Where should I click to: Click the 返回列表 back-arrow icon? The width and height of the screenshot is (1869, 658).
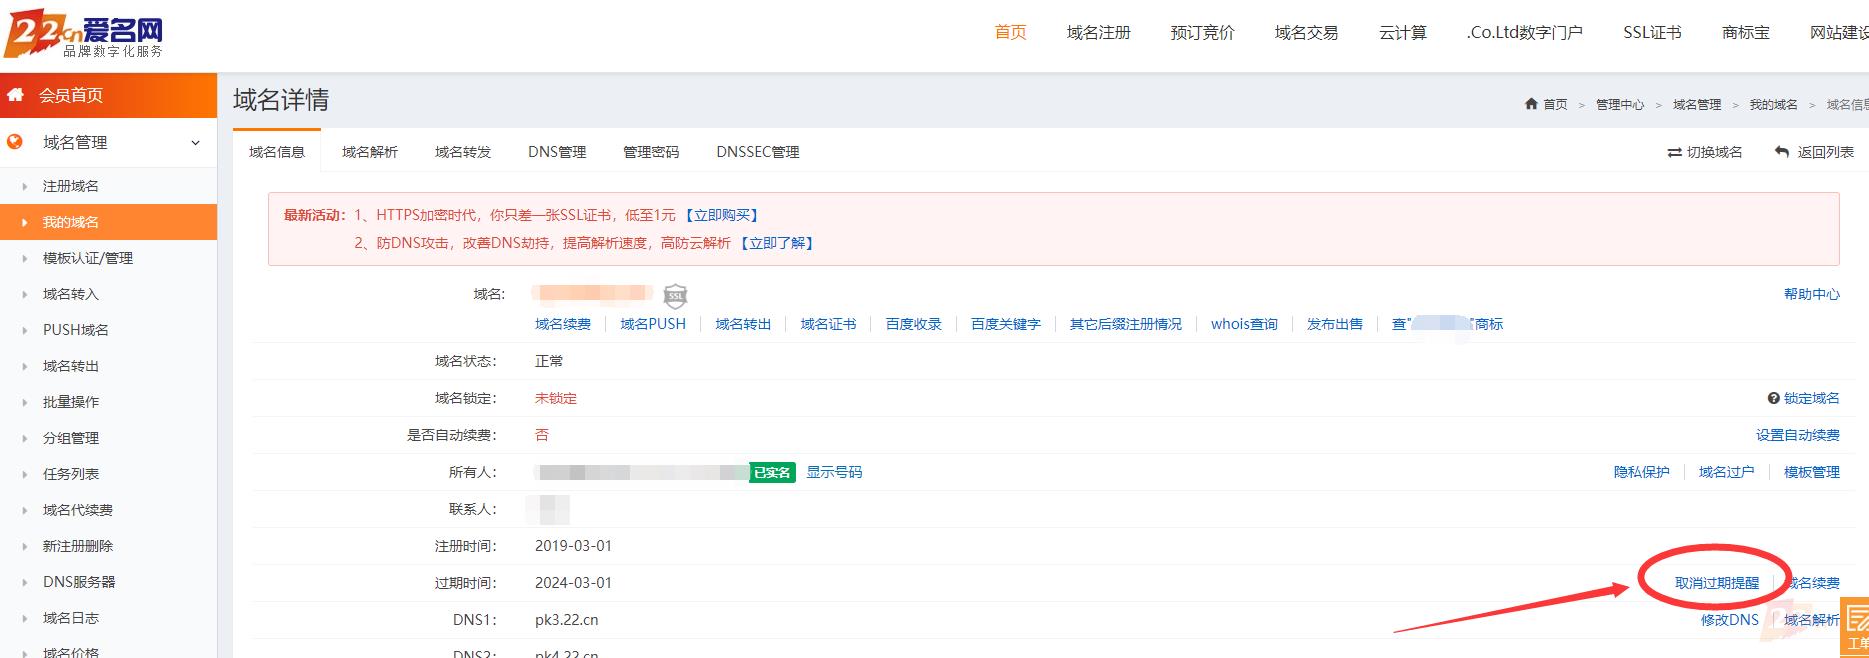pyautogui.click(x=1782, y=152)
